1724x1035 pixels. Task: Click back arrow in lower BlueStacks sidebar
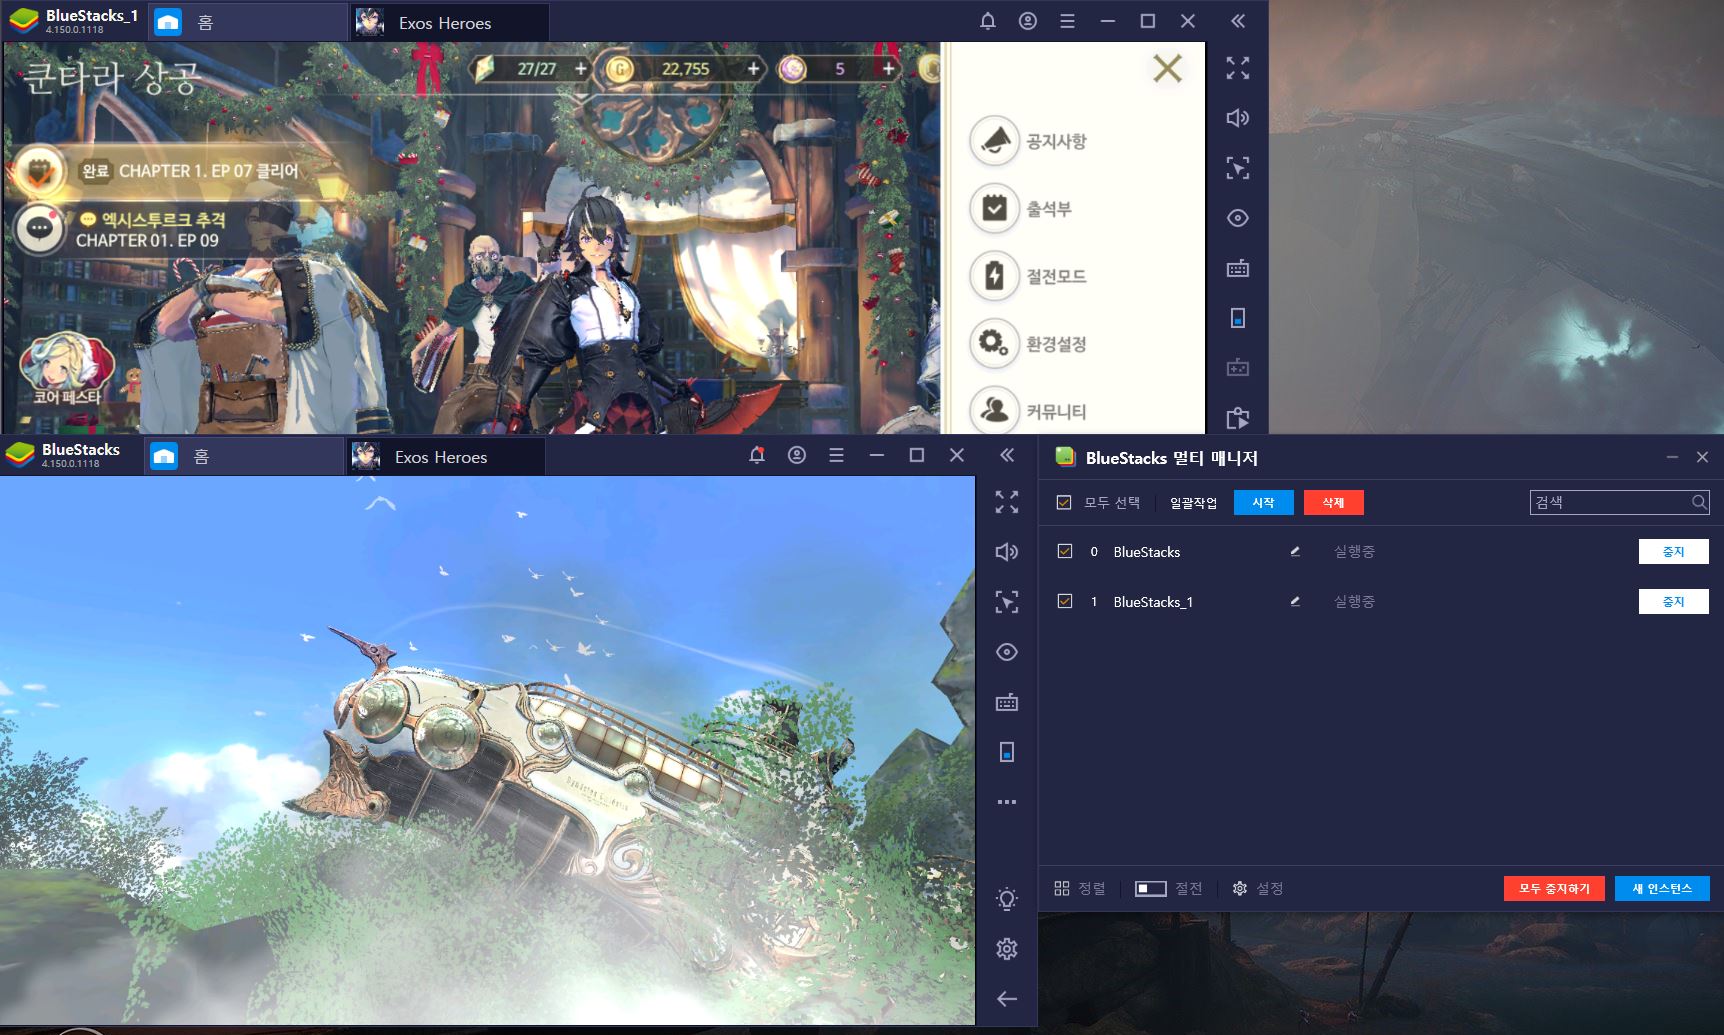pyautogui.click(x=1007, y=999)
